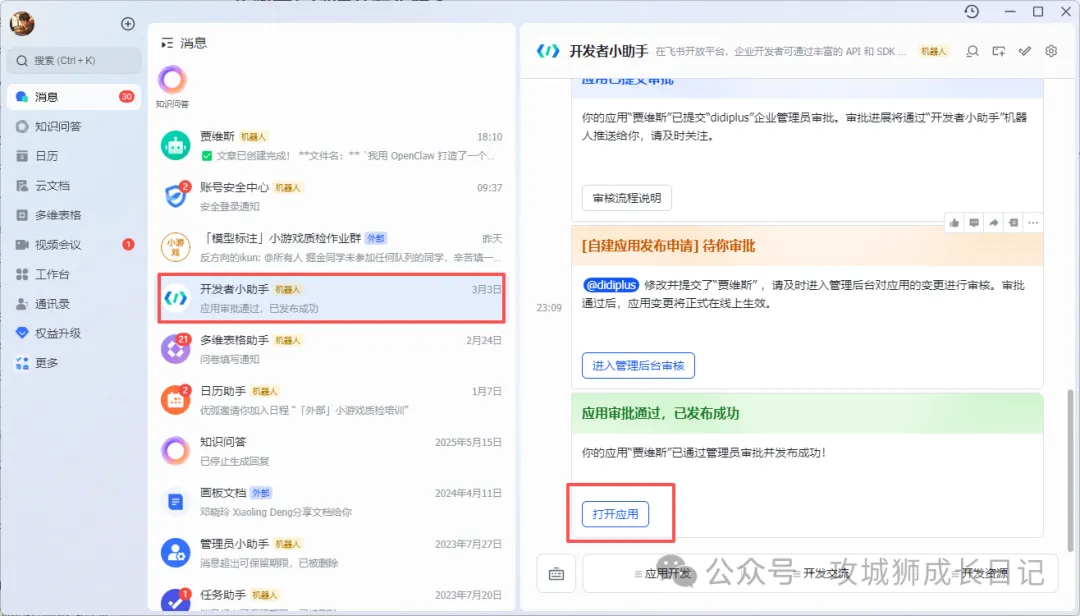This screenshot has width=1080, height=616.
Task: Open chat settings gear icon
Action: (x=1051, y=51)
